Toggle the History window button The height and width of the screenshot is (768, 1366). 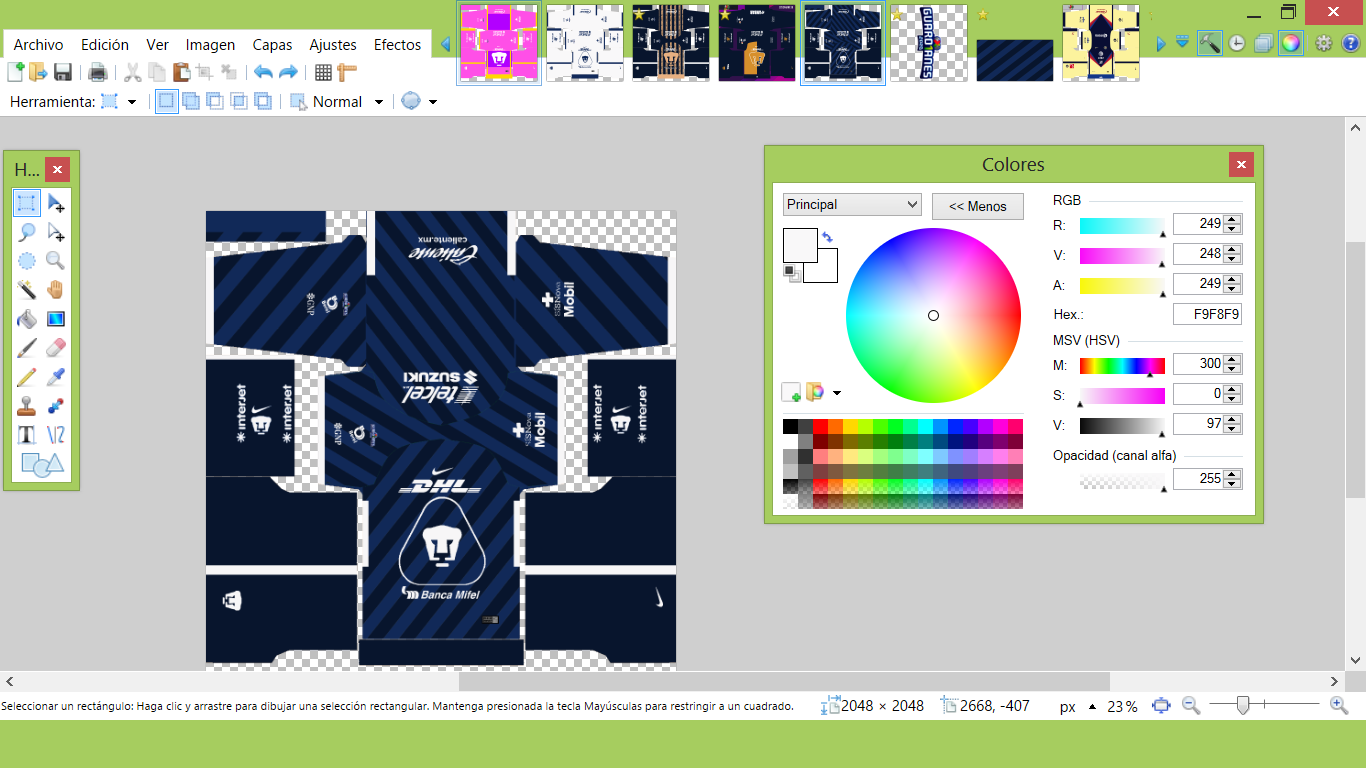point(1237,43)
